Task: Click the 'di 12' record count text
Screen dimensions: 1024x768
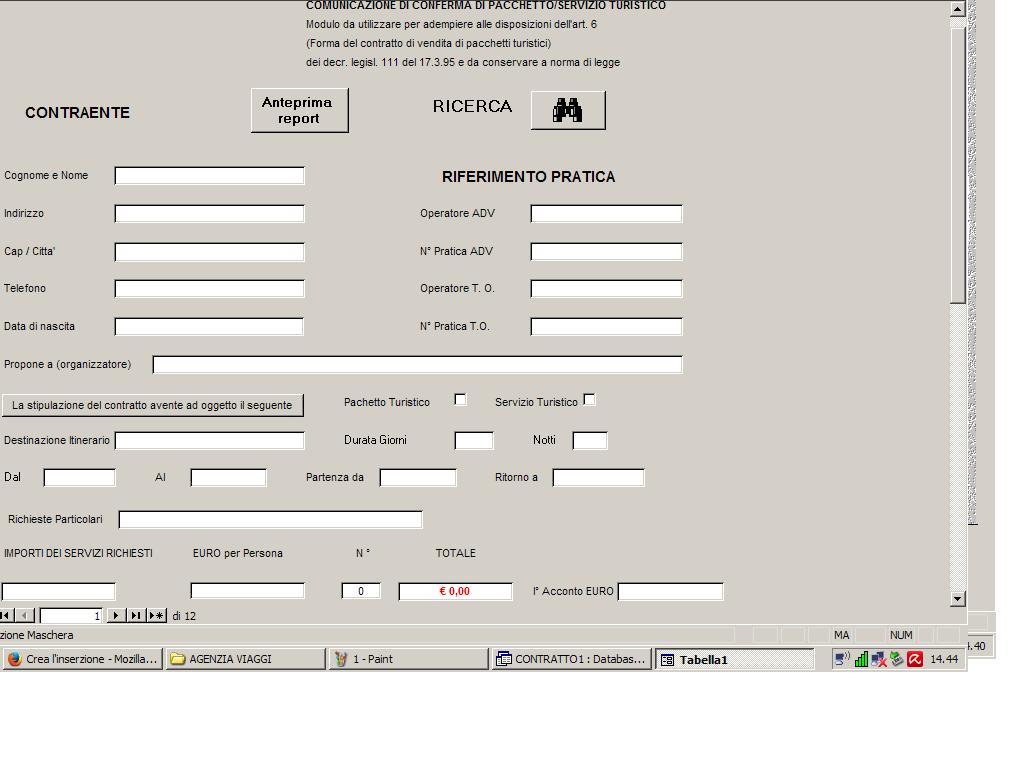Action: click(x=184, y=616)
